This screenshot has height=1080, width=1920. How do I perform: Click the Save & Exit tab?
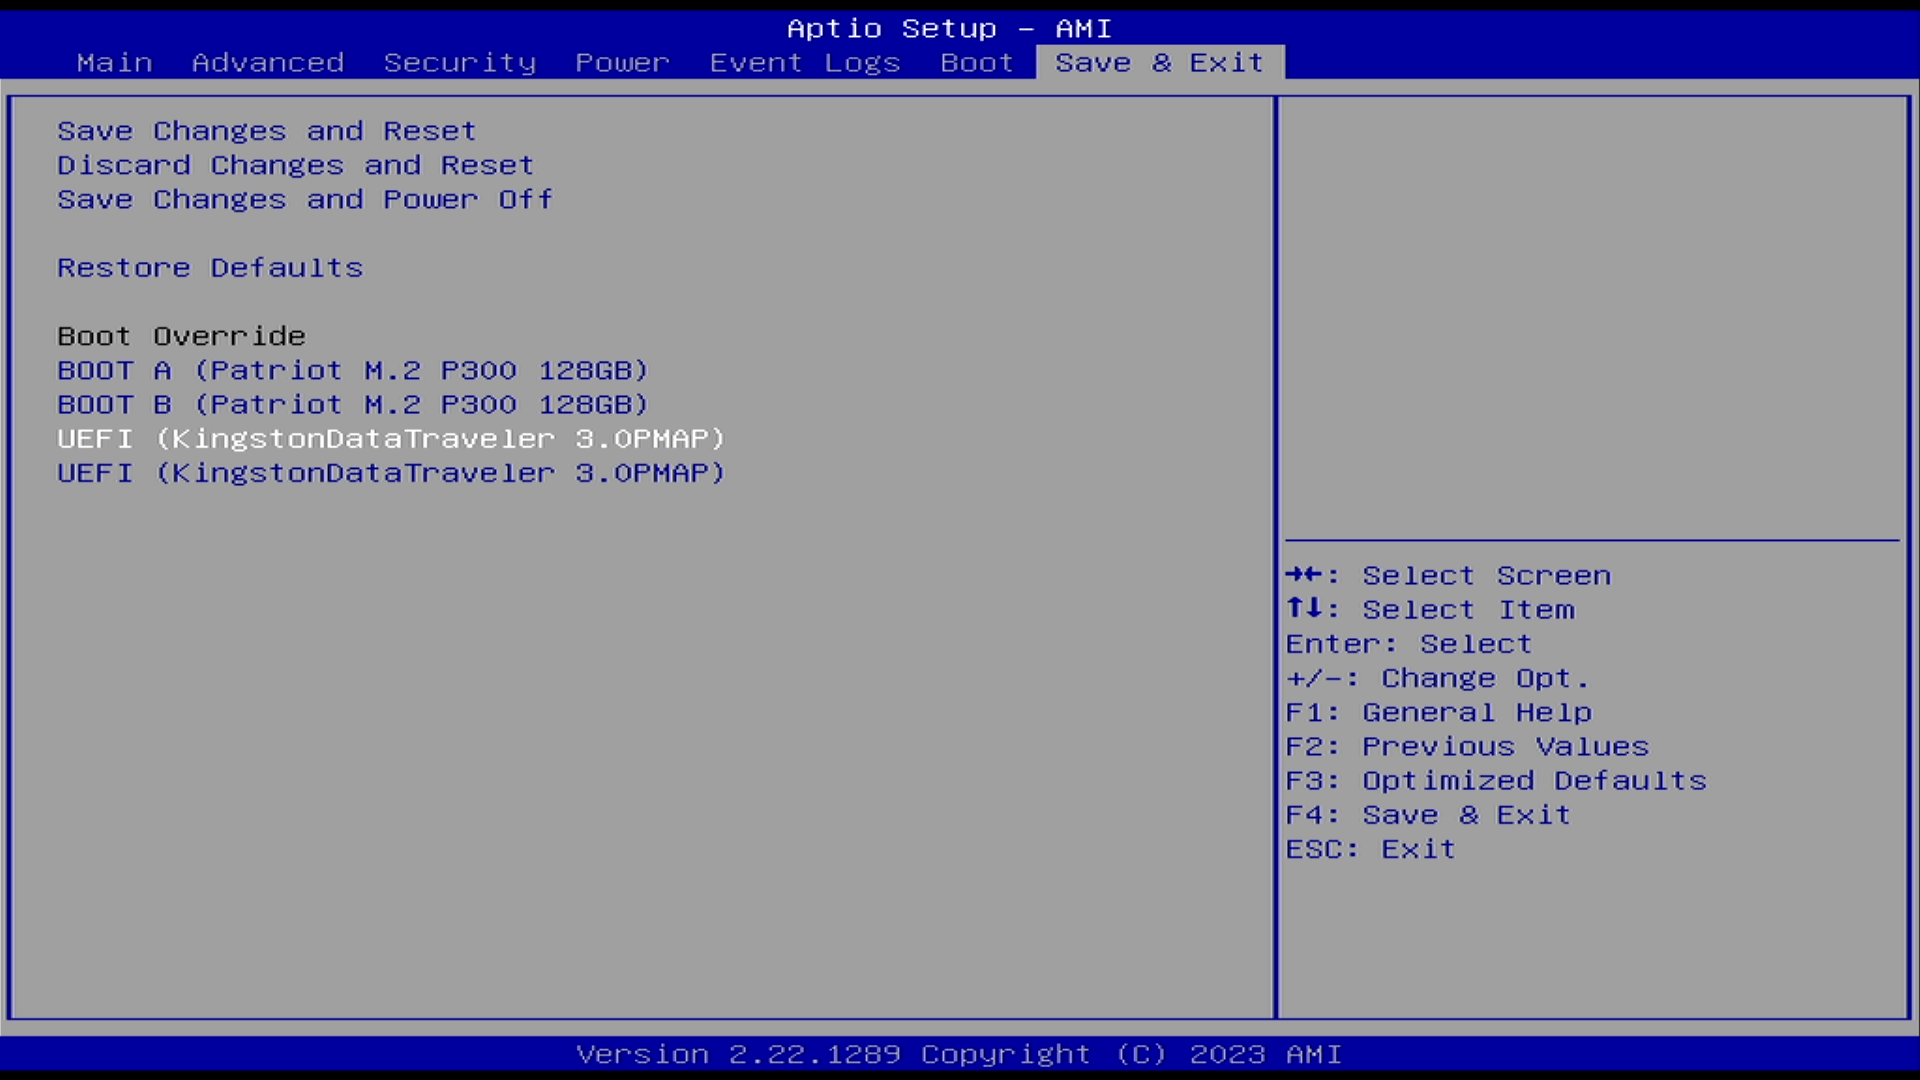point(1160,62)
